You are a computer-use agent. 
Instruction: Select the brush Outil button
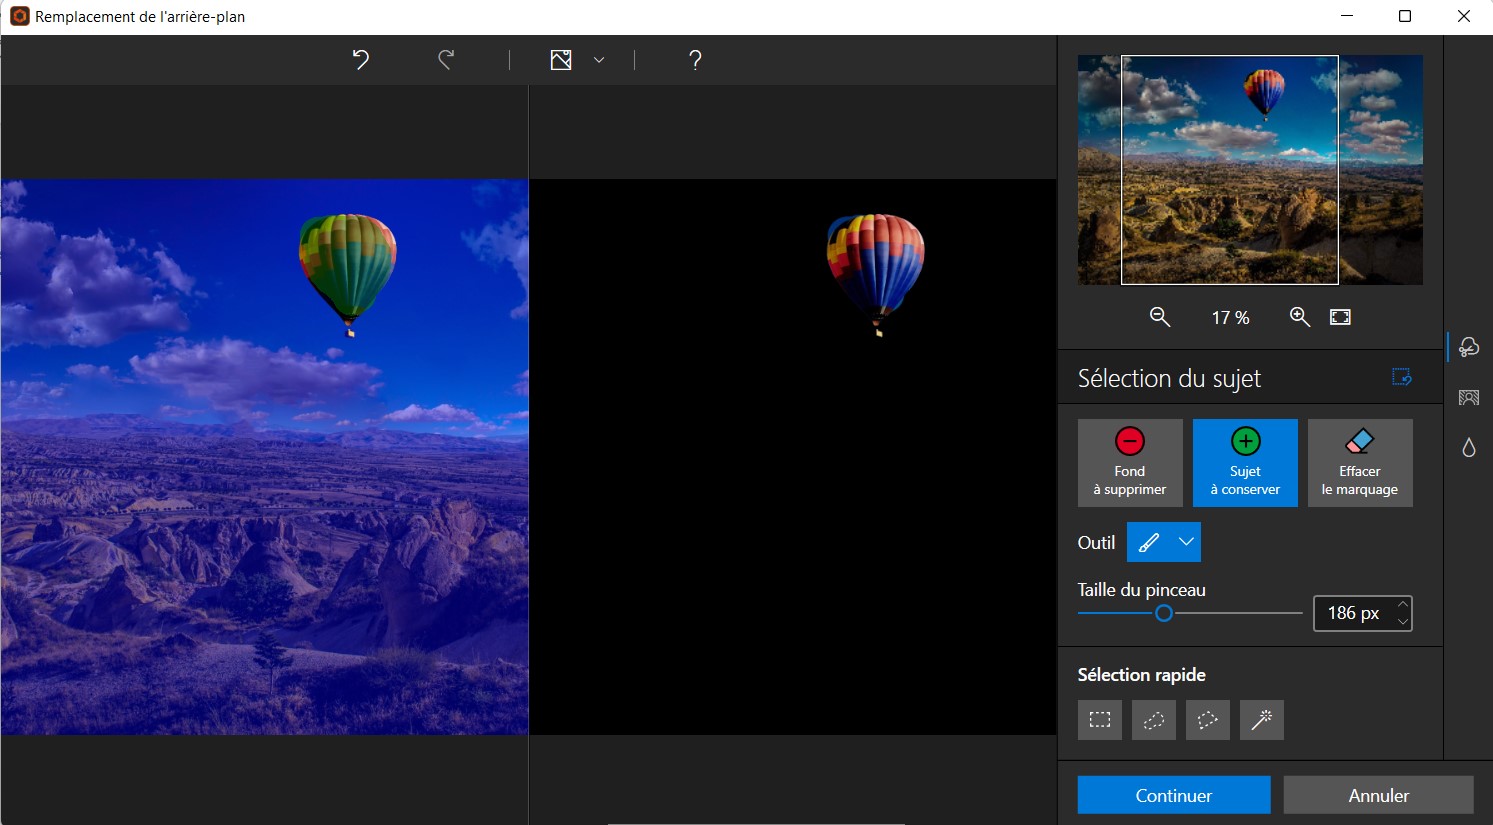click(x=1149, y=542)
